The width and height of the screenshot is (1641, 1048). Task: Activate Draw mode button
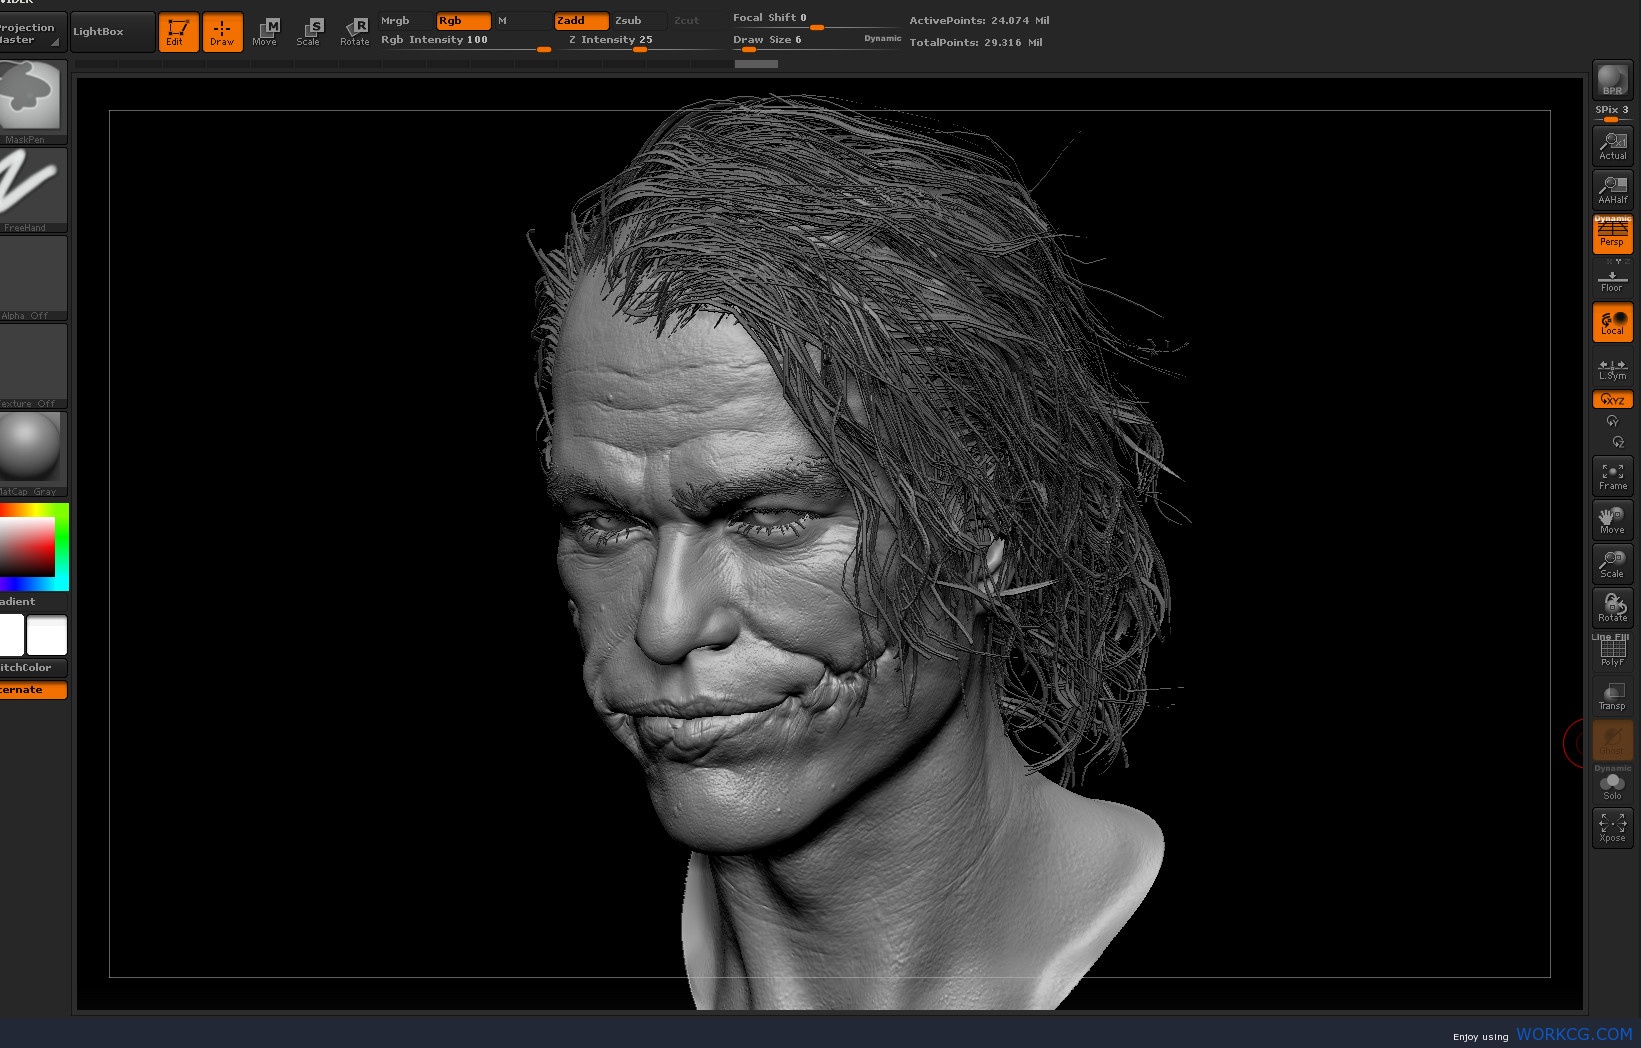click(222, 32)
